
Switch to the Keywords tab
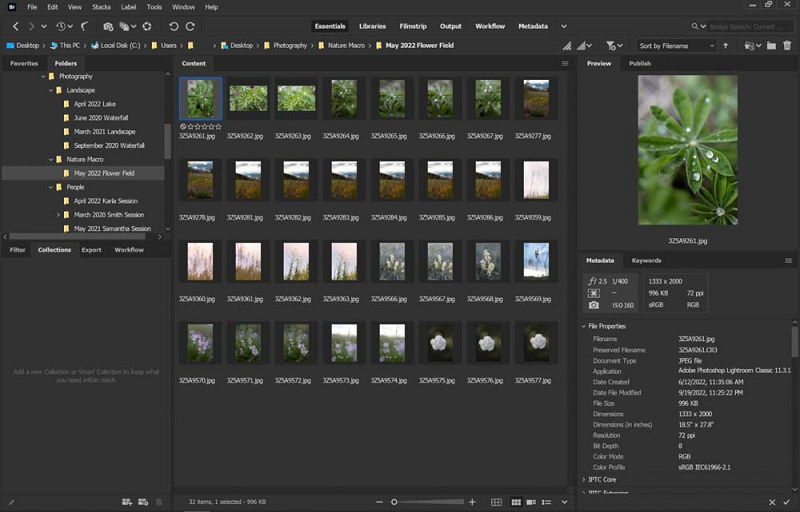[x=646, y=260]
